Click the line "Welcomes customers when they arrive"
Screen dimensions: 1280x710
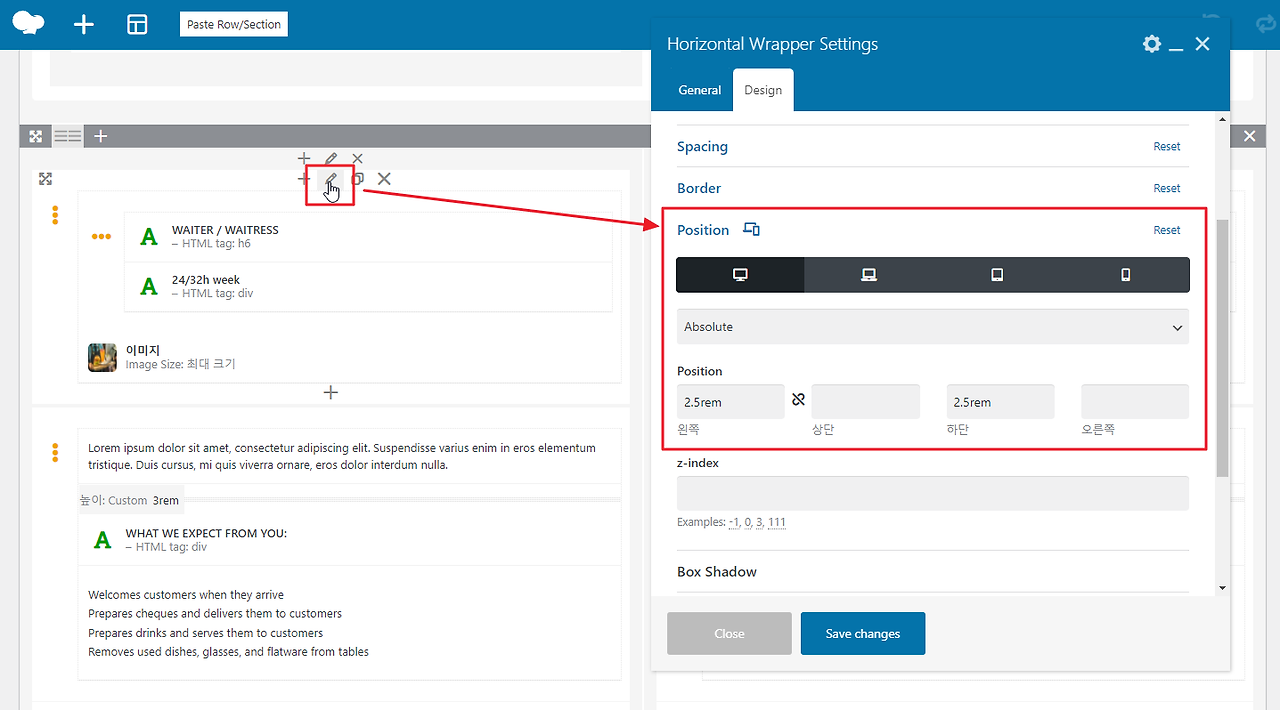point(186,595)
